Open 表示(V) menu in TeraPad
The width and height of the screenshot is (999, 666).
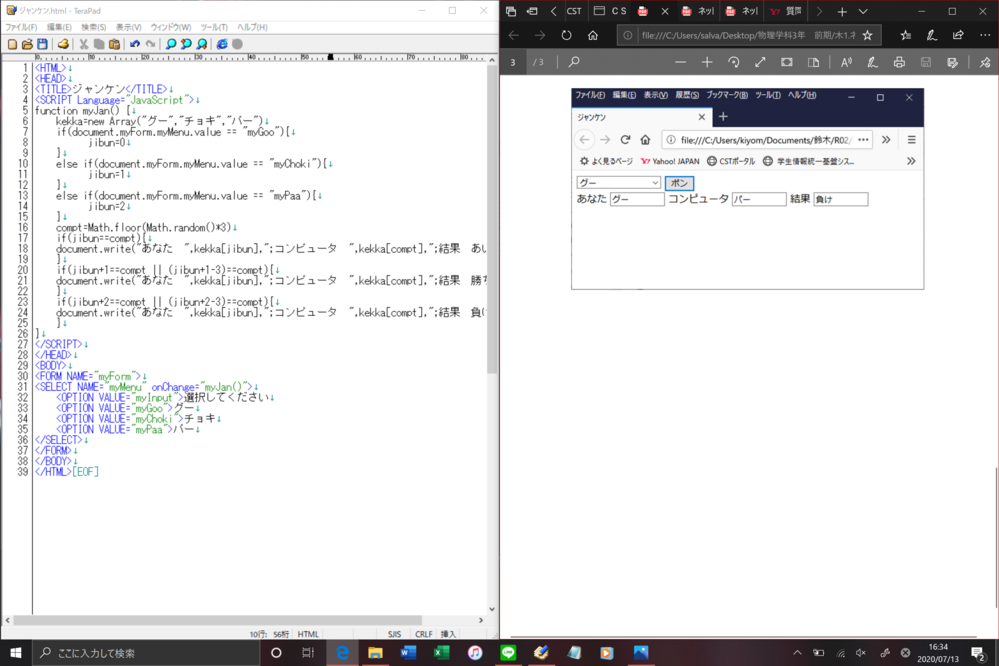tap(128, 27)
